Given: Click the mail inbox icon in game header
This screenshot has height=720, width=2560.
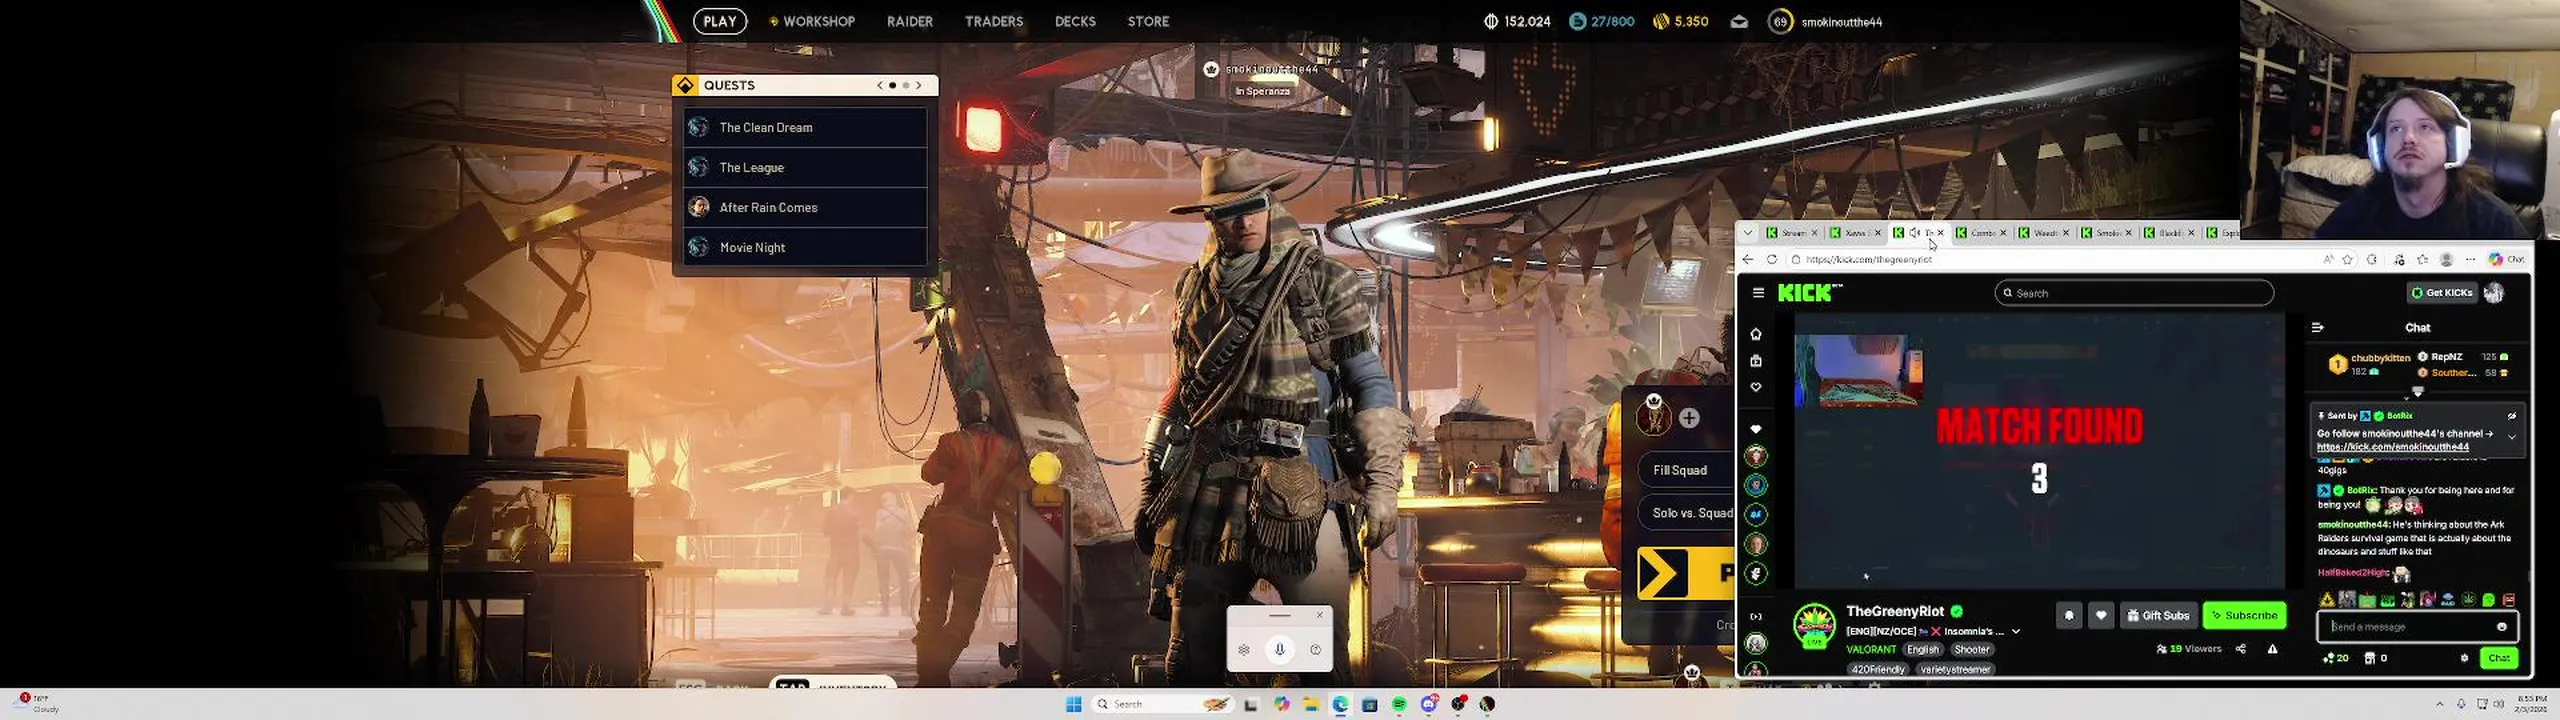Looking at the screenshot, I should click(x=1739, y=21).
